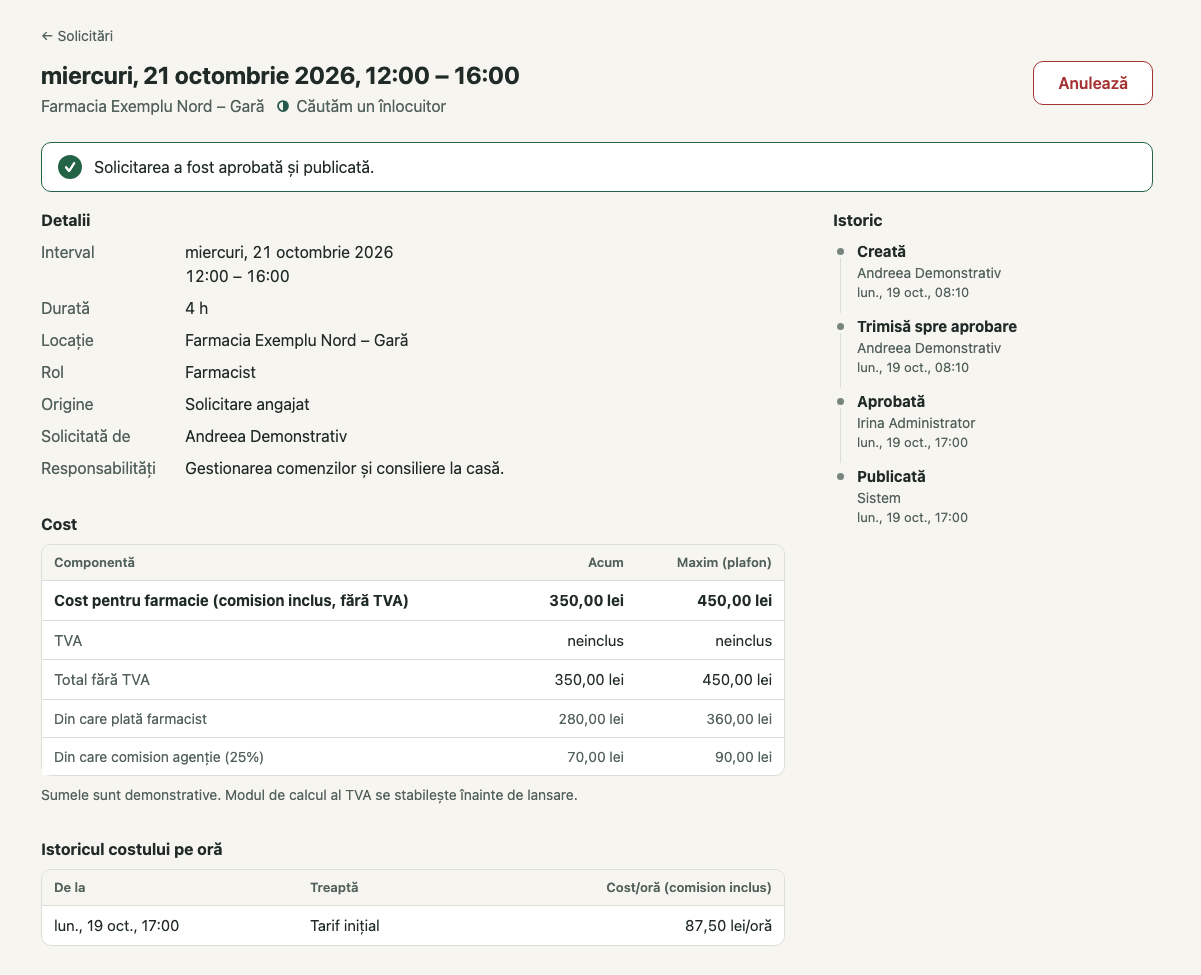
Task: Click the "Istoricul costului pe oră" heading
Action: [x=132, y=849]
